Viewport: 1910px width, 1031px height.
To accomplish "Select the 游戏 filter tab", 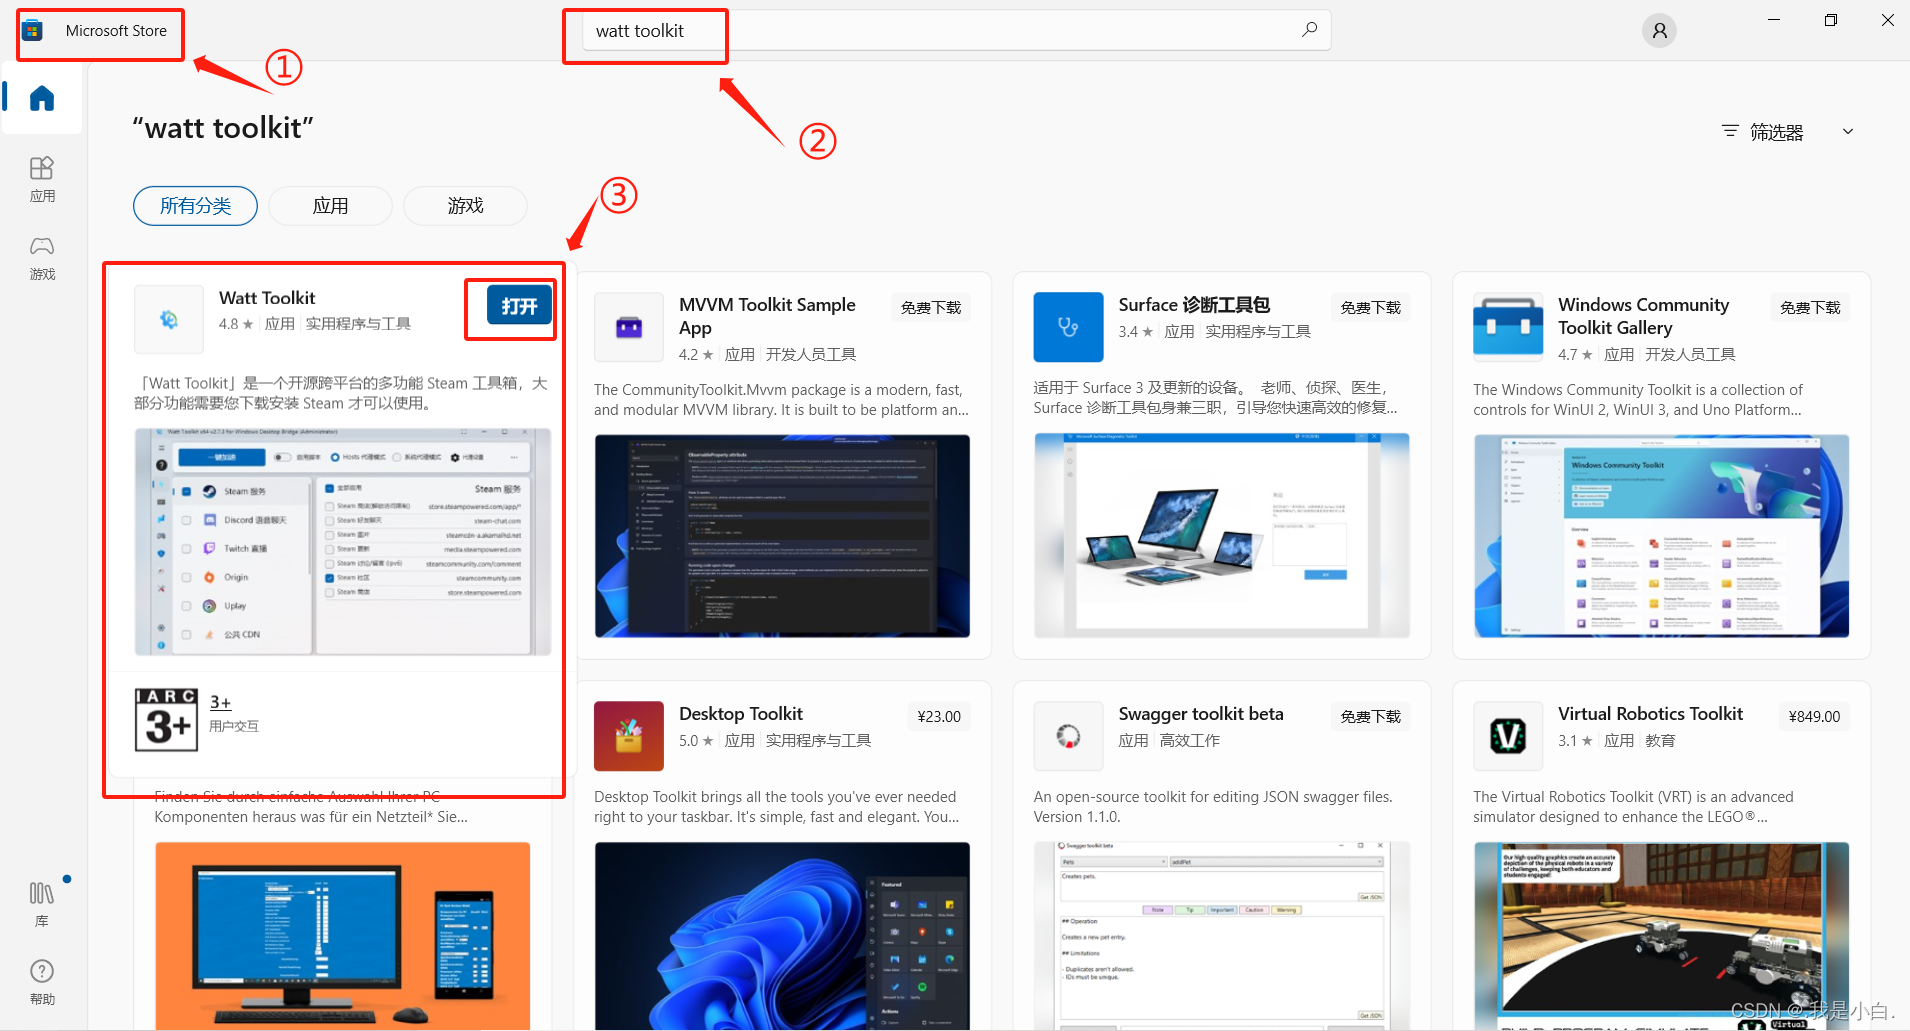I will 465,206.
